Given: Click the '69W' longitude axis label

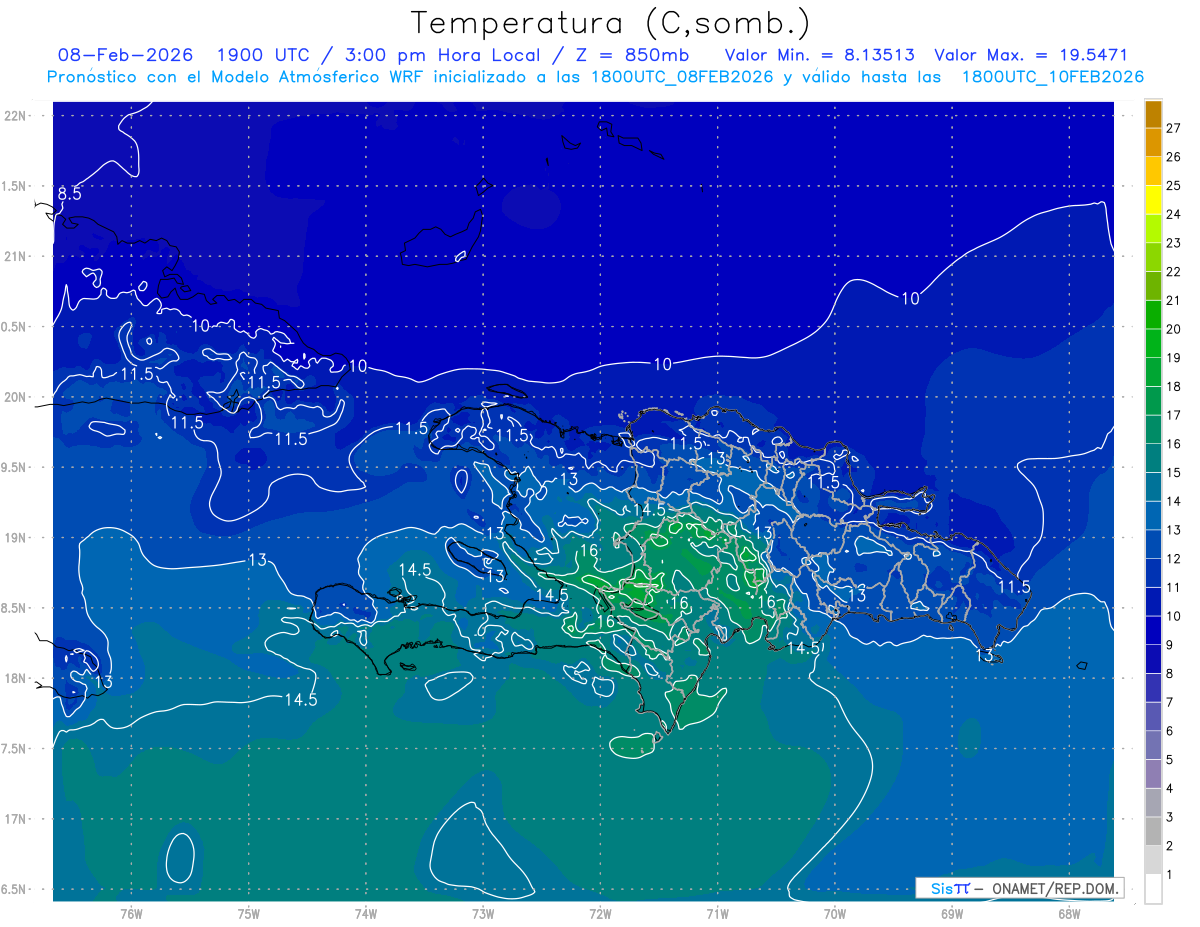Looking at the screenshot, I should [x=952, y=914].
